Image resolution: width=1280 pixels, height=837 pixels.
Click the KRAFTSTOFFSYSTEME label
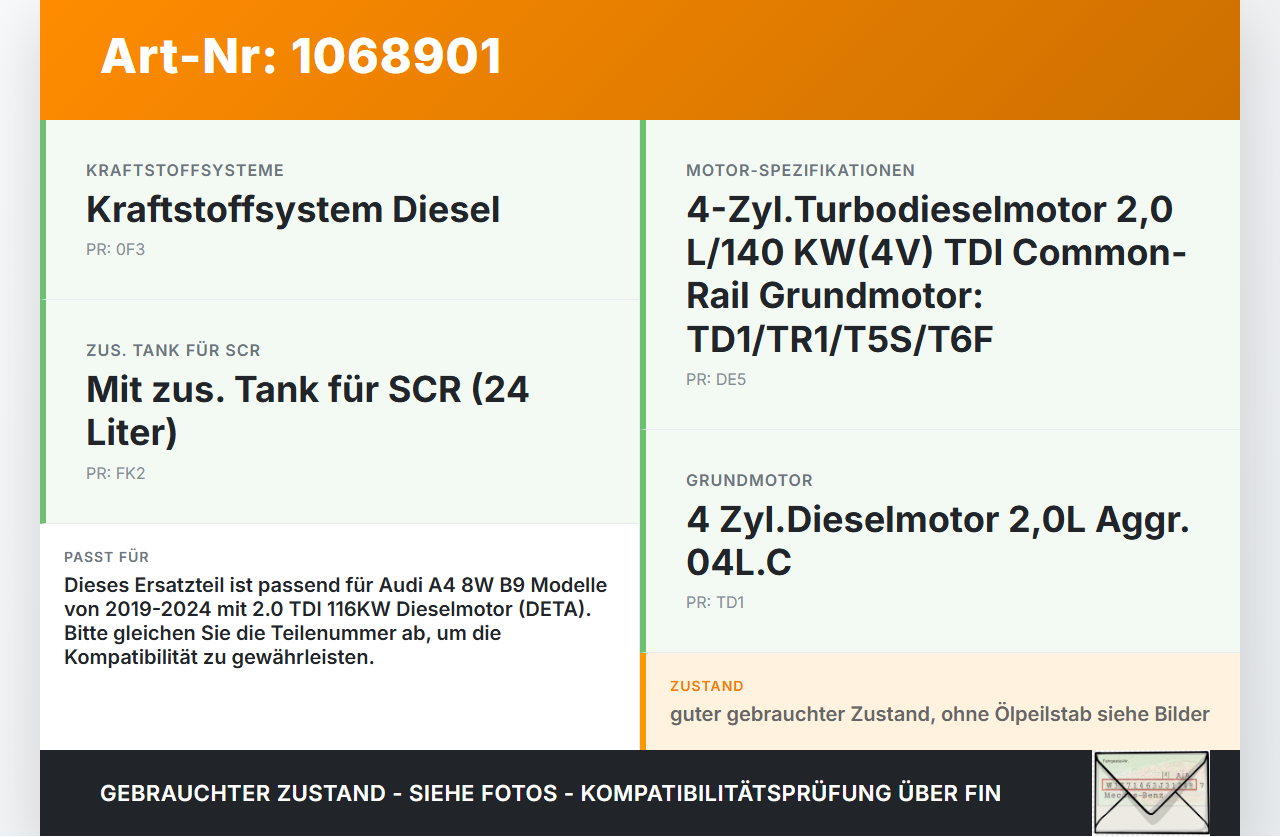tap(185, 171)
